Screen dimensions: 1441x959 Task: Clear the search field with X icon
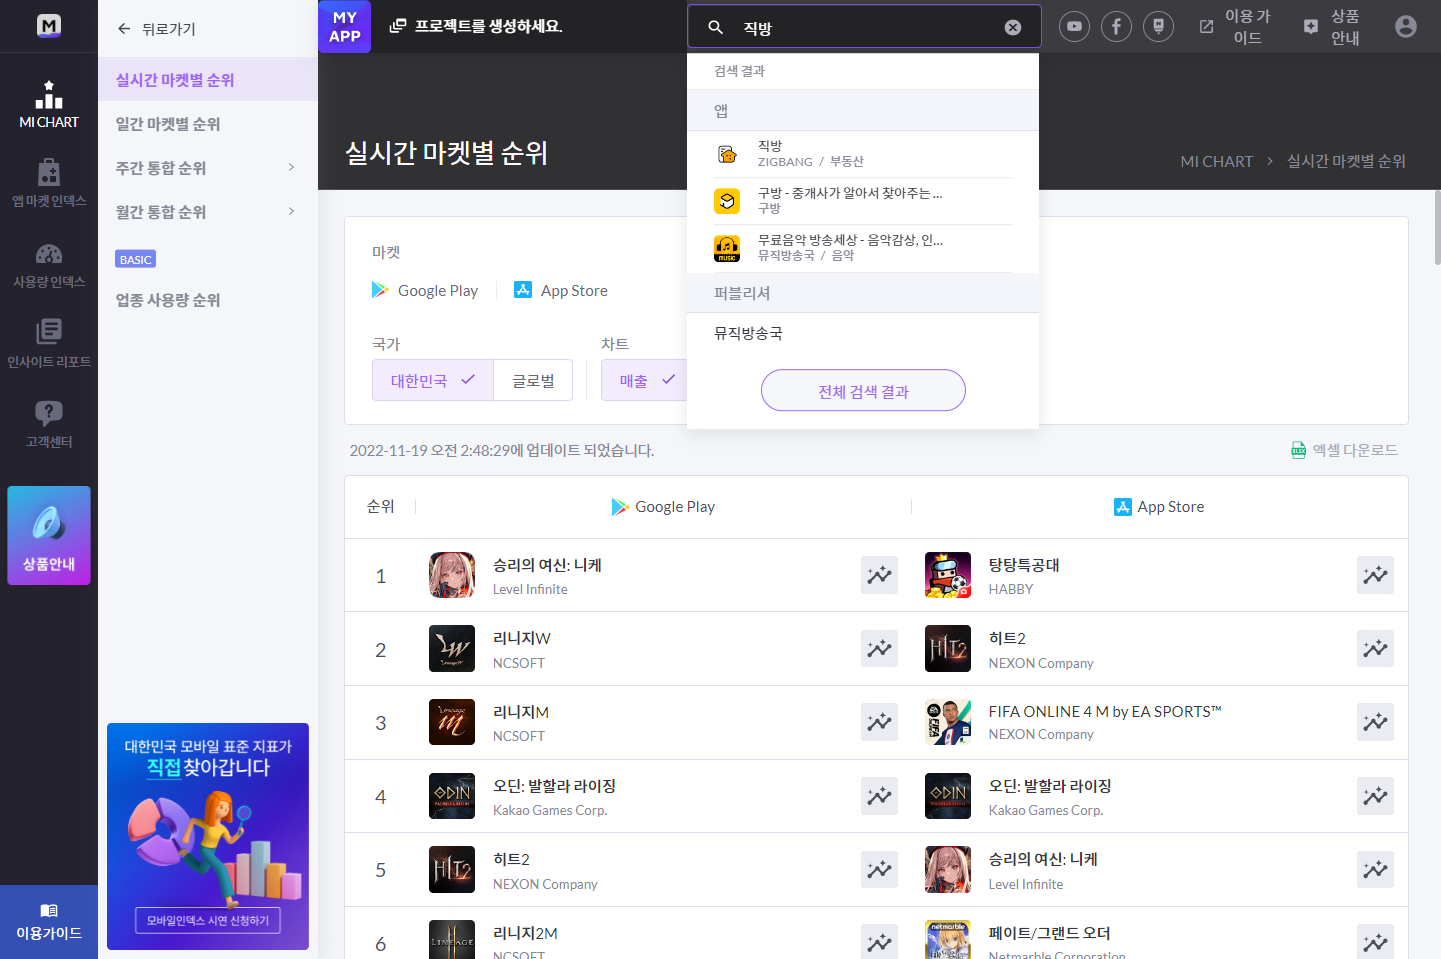(1013, 27)
